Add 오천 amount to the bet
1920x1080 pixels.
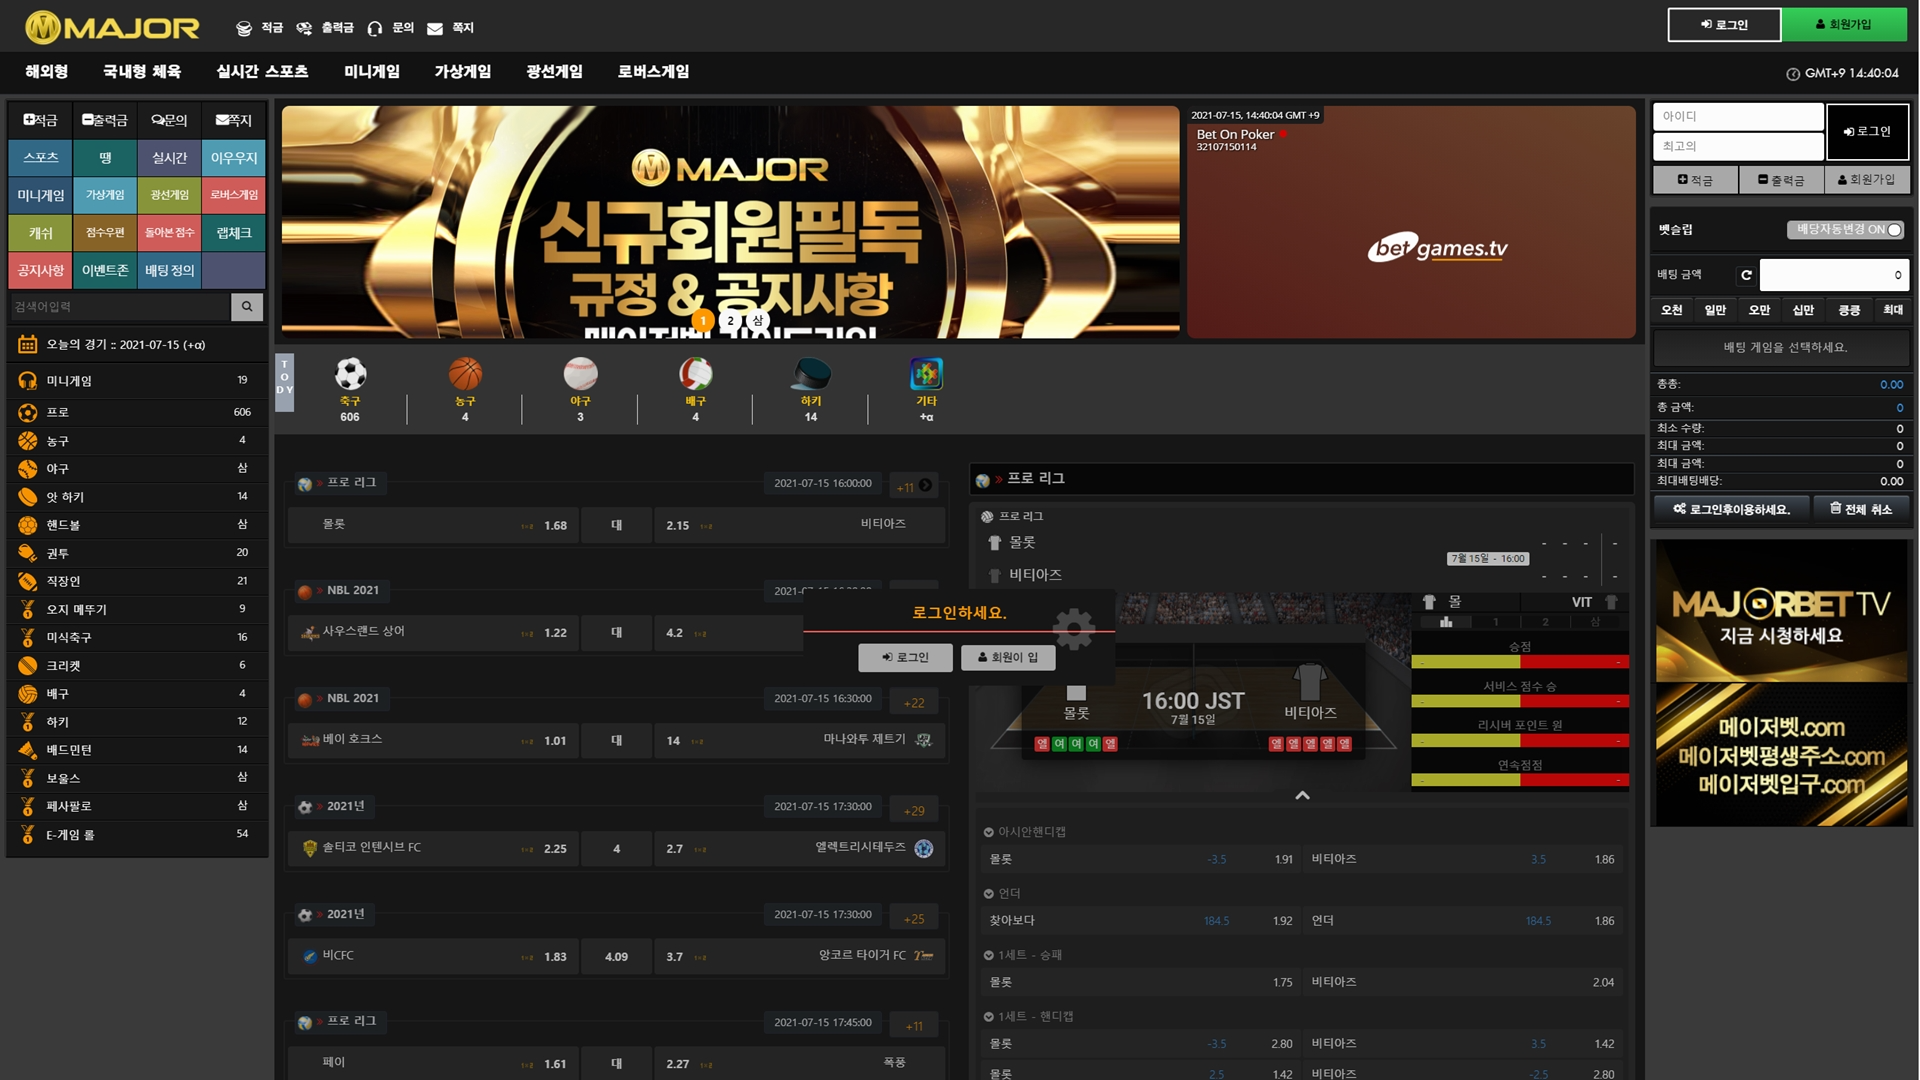tap(1671, 310)
